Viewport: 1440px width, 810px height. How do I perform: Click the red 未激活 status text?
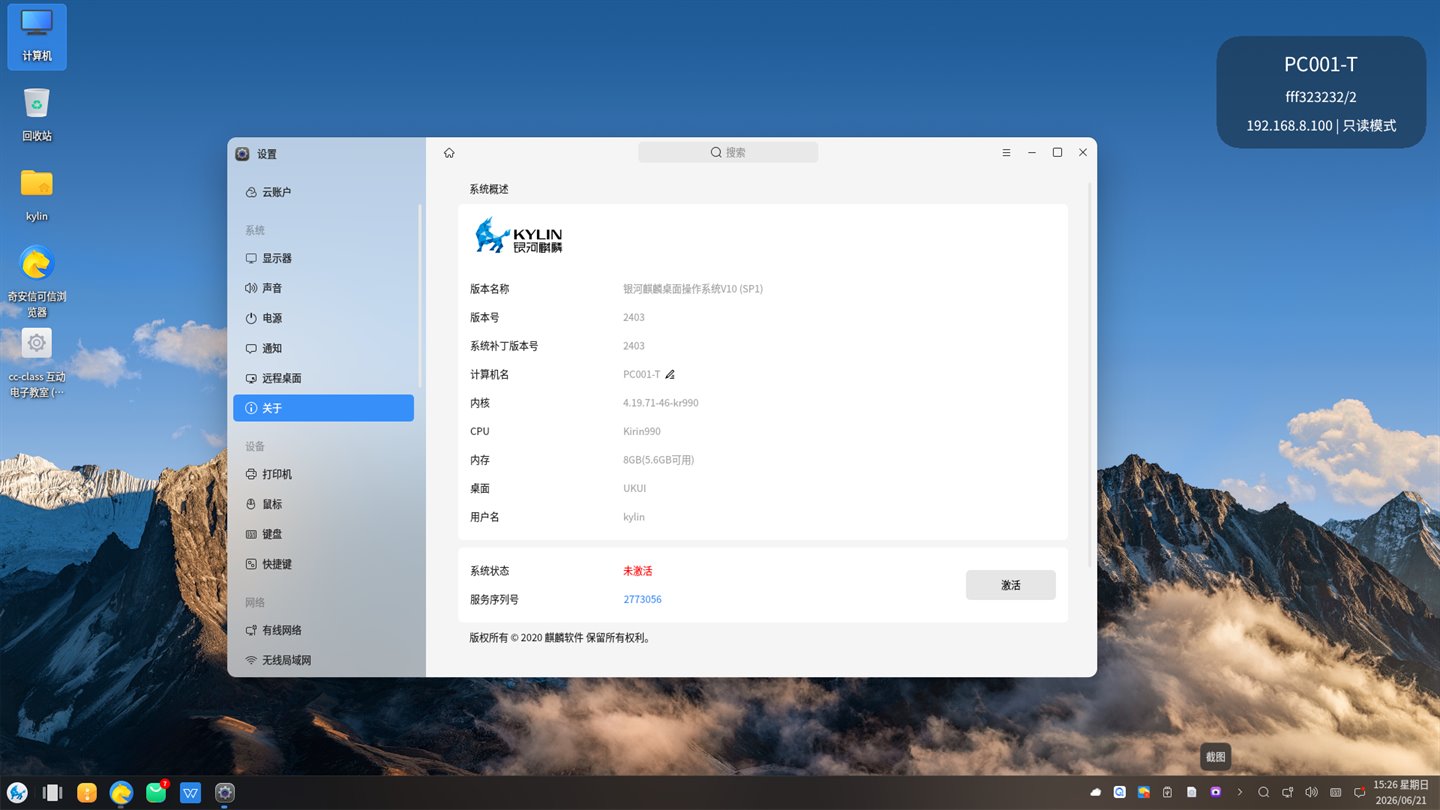pyautogui.click(x=637, y=571)
